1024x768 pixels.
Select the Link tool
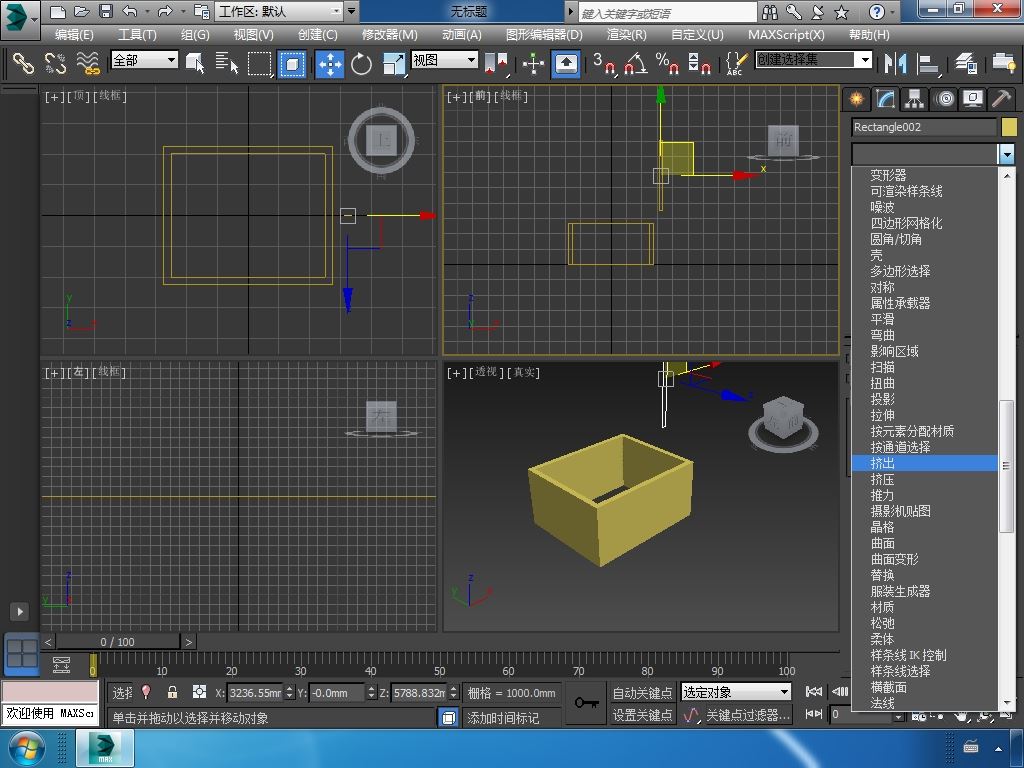(24, 63)
